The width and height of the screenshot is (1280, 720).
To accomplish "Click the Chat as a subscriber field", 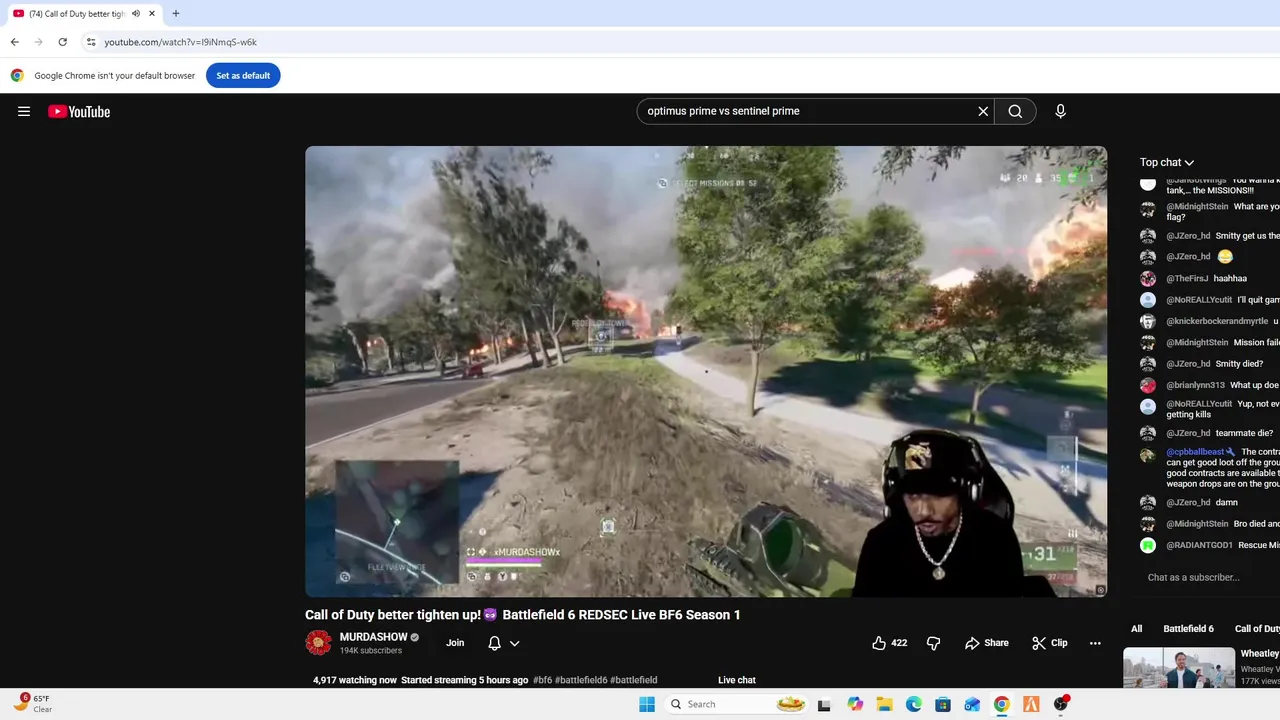I will tap(1194, 577).
